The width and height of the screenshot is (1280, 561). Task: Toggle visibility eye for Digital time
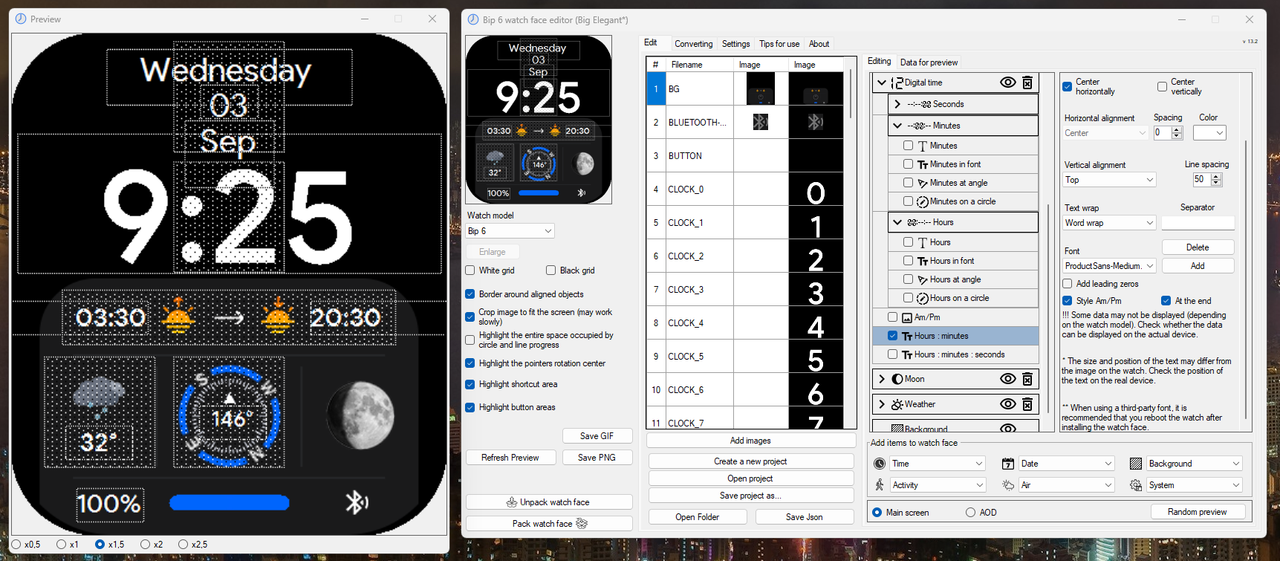click(1007, 83)
